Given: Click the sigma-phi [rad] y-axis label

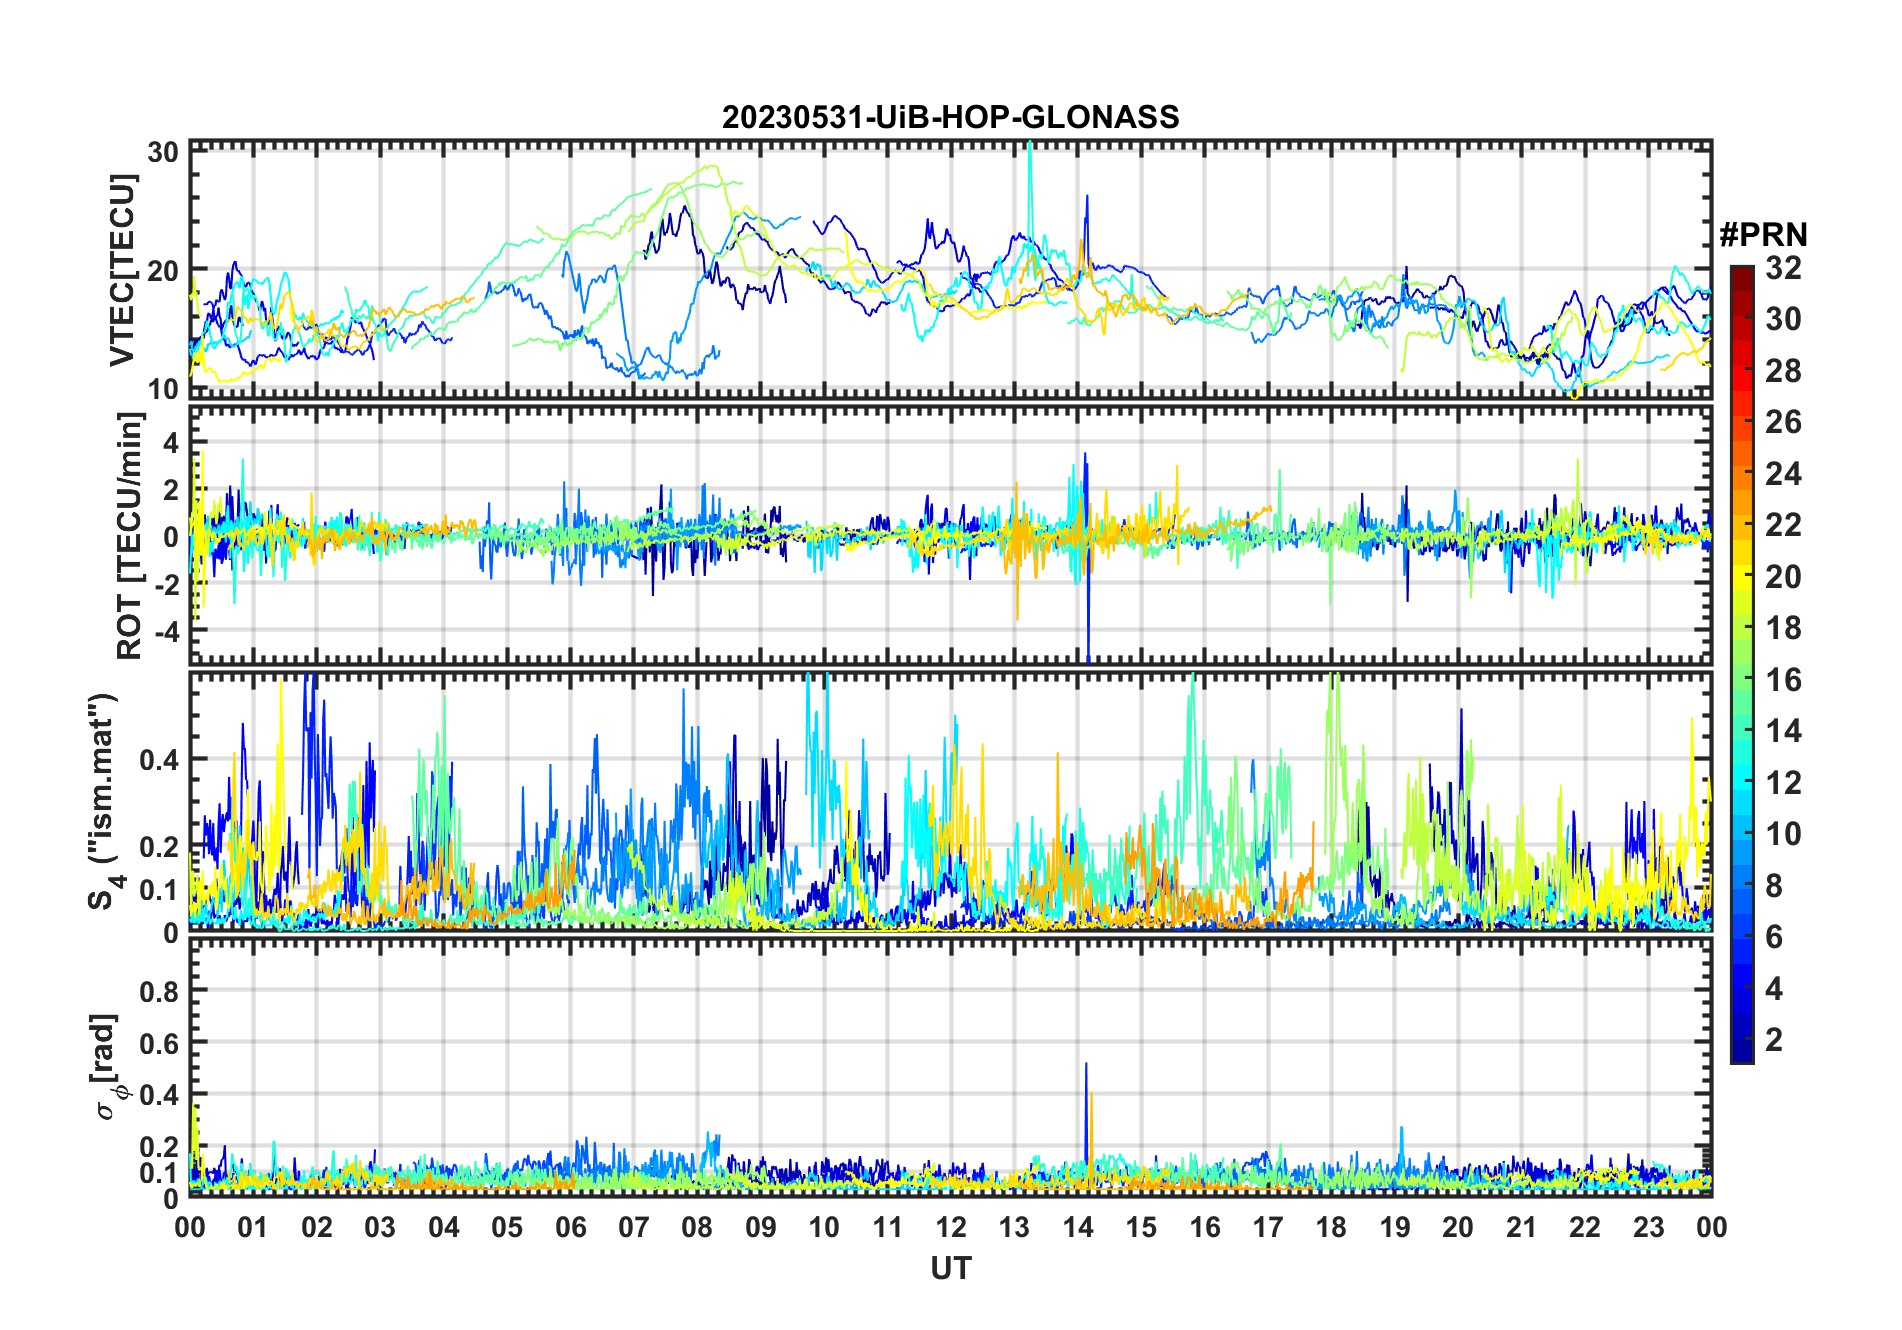Looking at the screenshot, I should (x=108, y=1066).
